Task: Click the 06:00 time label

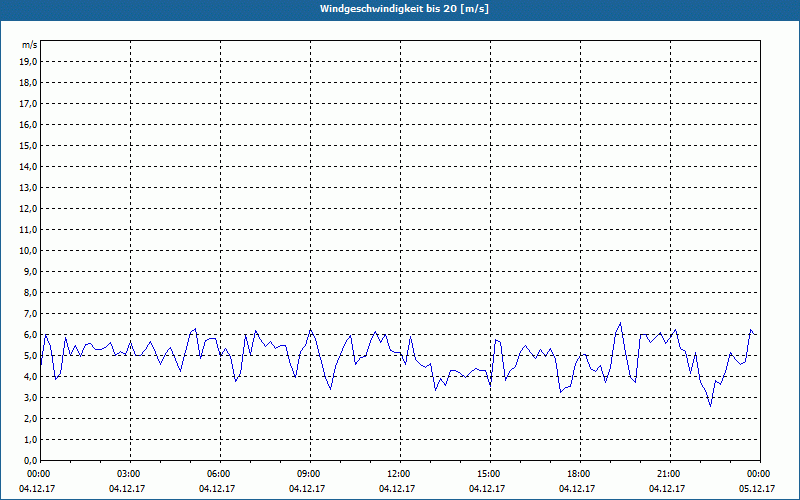Action: point(220,474)
